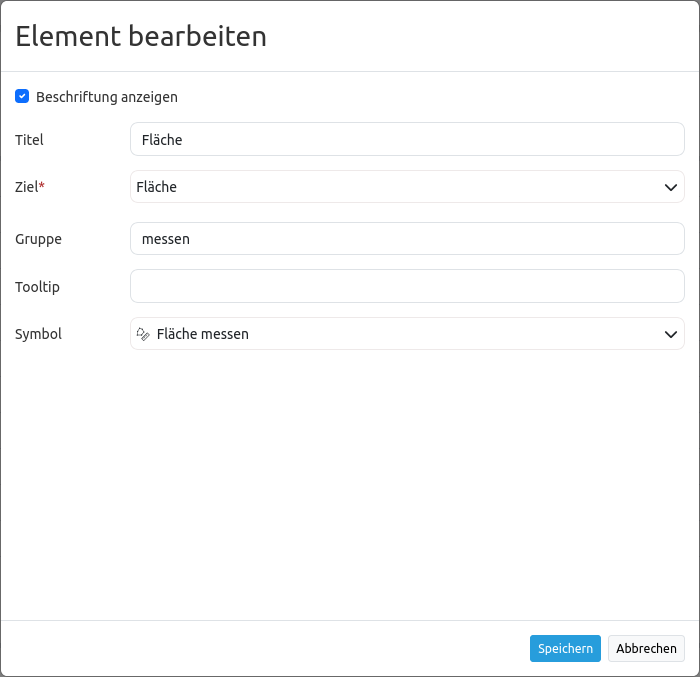Place cursor after 'Fläche' in Titel field
Viewport: 700px width, 677px height.
click(183, 140)
